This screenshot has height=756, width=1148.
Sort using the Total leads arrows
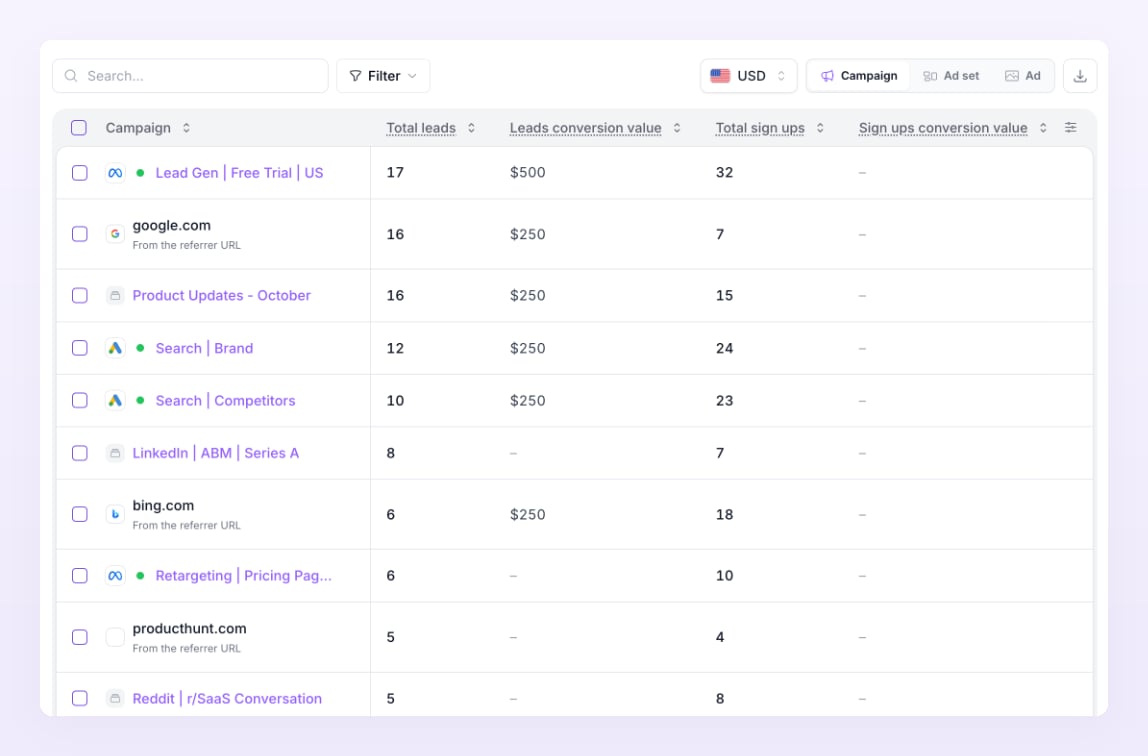472,128
